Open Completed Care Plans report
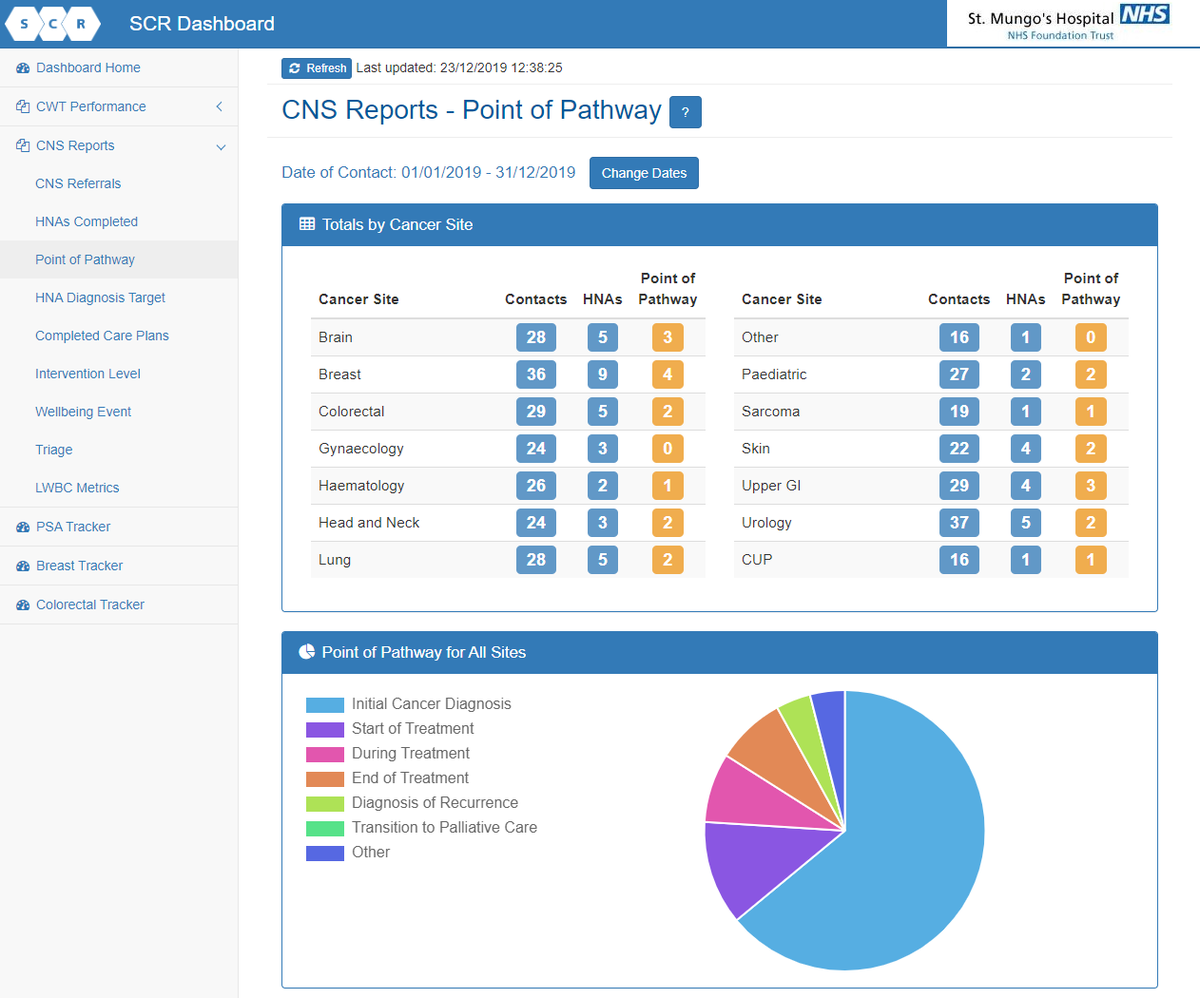Image resolution: width=1200 pixels, height=998 pixels. click(x=102, y=336)
